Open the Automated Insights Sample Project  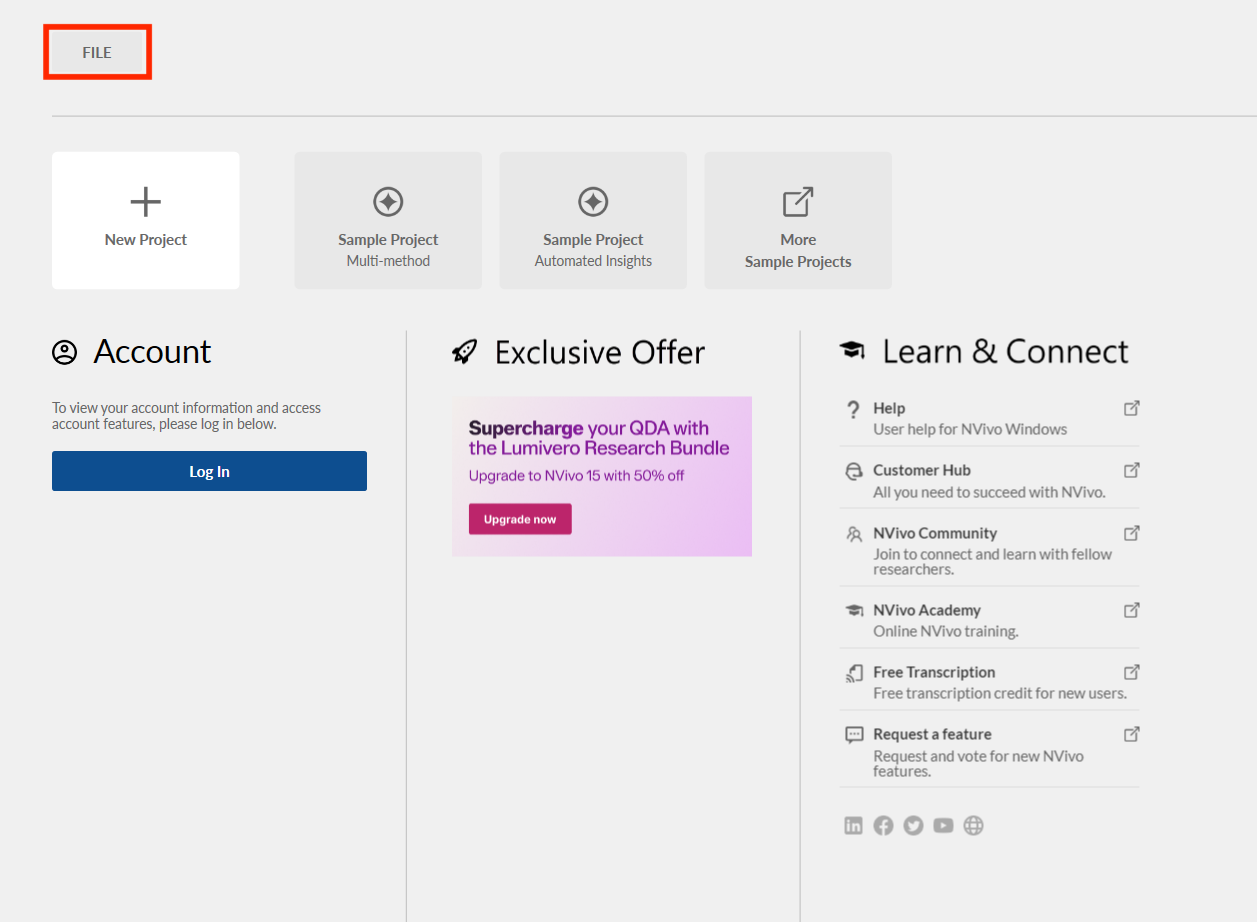[x=593, y=220]
